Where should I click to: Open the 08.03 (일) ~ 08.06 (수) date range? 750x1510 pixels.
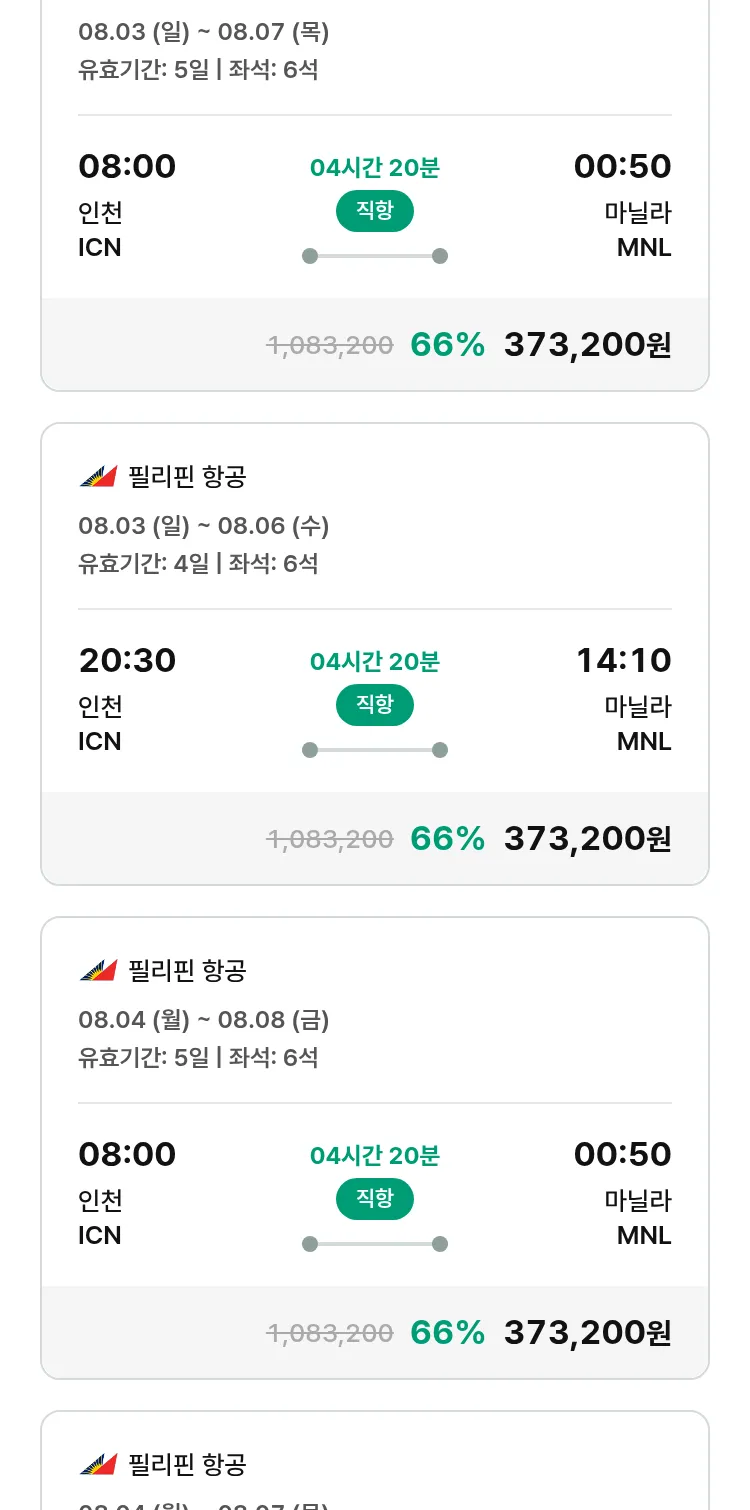click(x=204, y=526)
